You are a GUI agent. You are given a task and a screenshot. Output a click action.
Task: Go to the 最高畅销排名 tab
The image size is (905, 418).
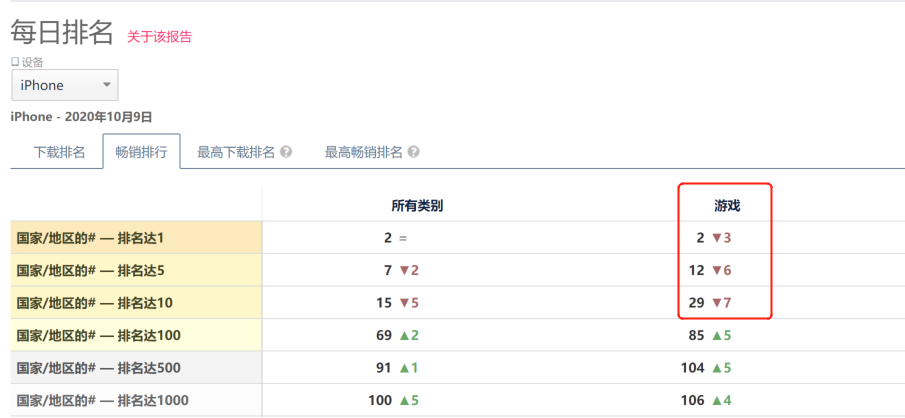(363, 153)
